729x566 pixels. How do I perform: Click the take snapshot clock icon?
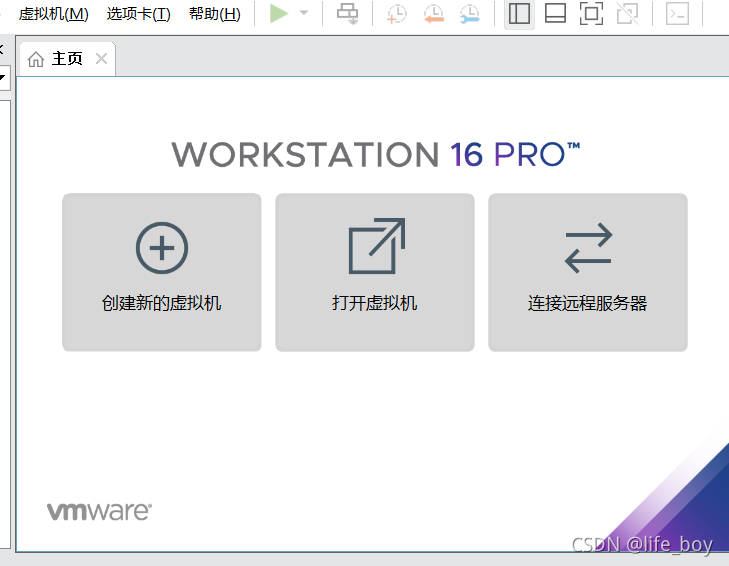(397, 13)
